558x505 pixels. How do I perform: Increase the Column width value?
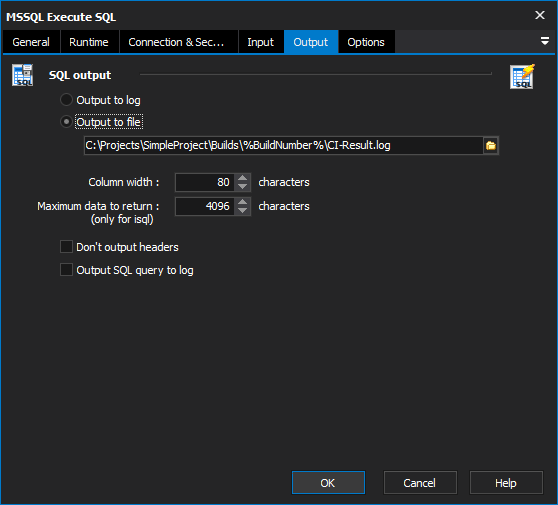(x=243, y=178)
